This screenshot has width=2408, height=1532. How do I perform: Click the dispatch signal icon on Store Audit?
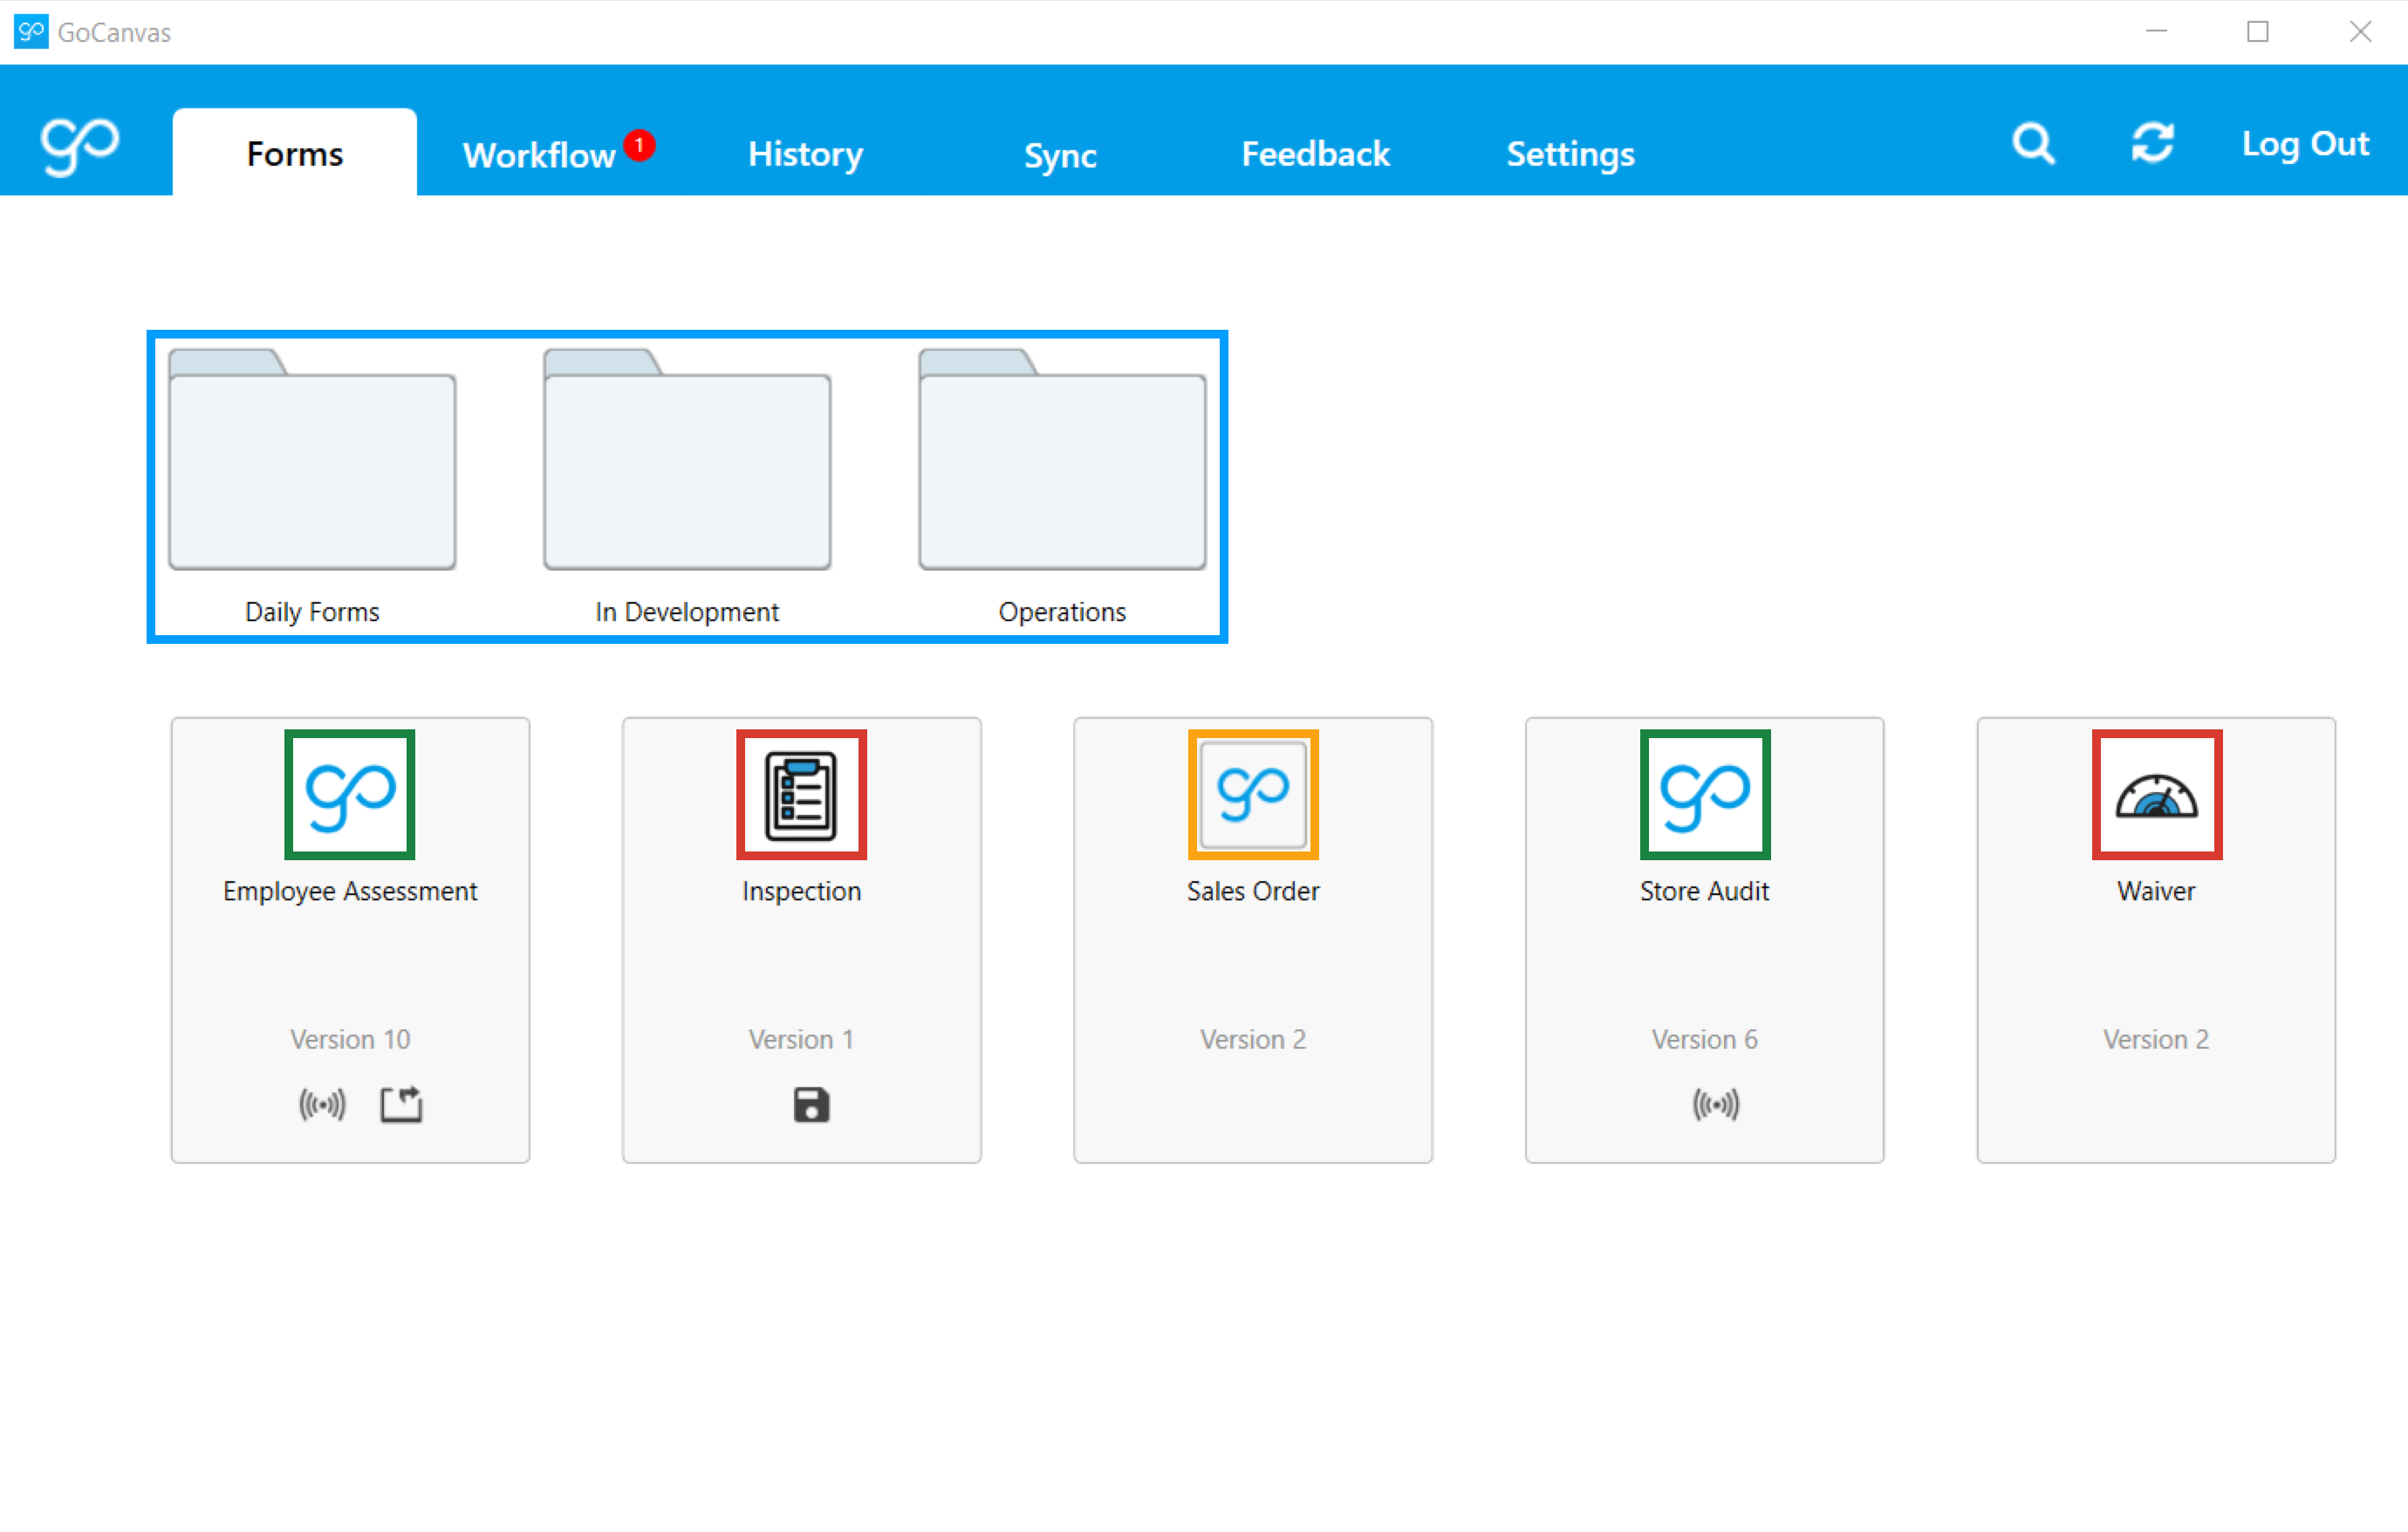click(1716, 1105)
